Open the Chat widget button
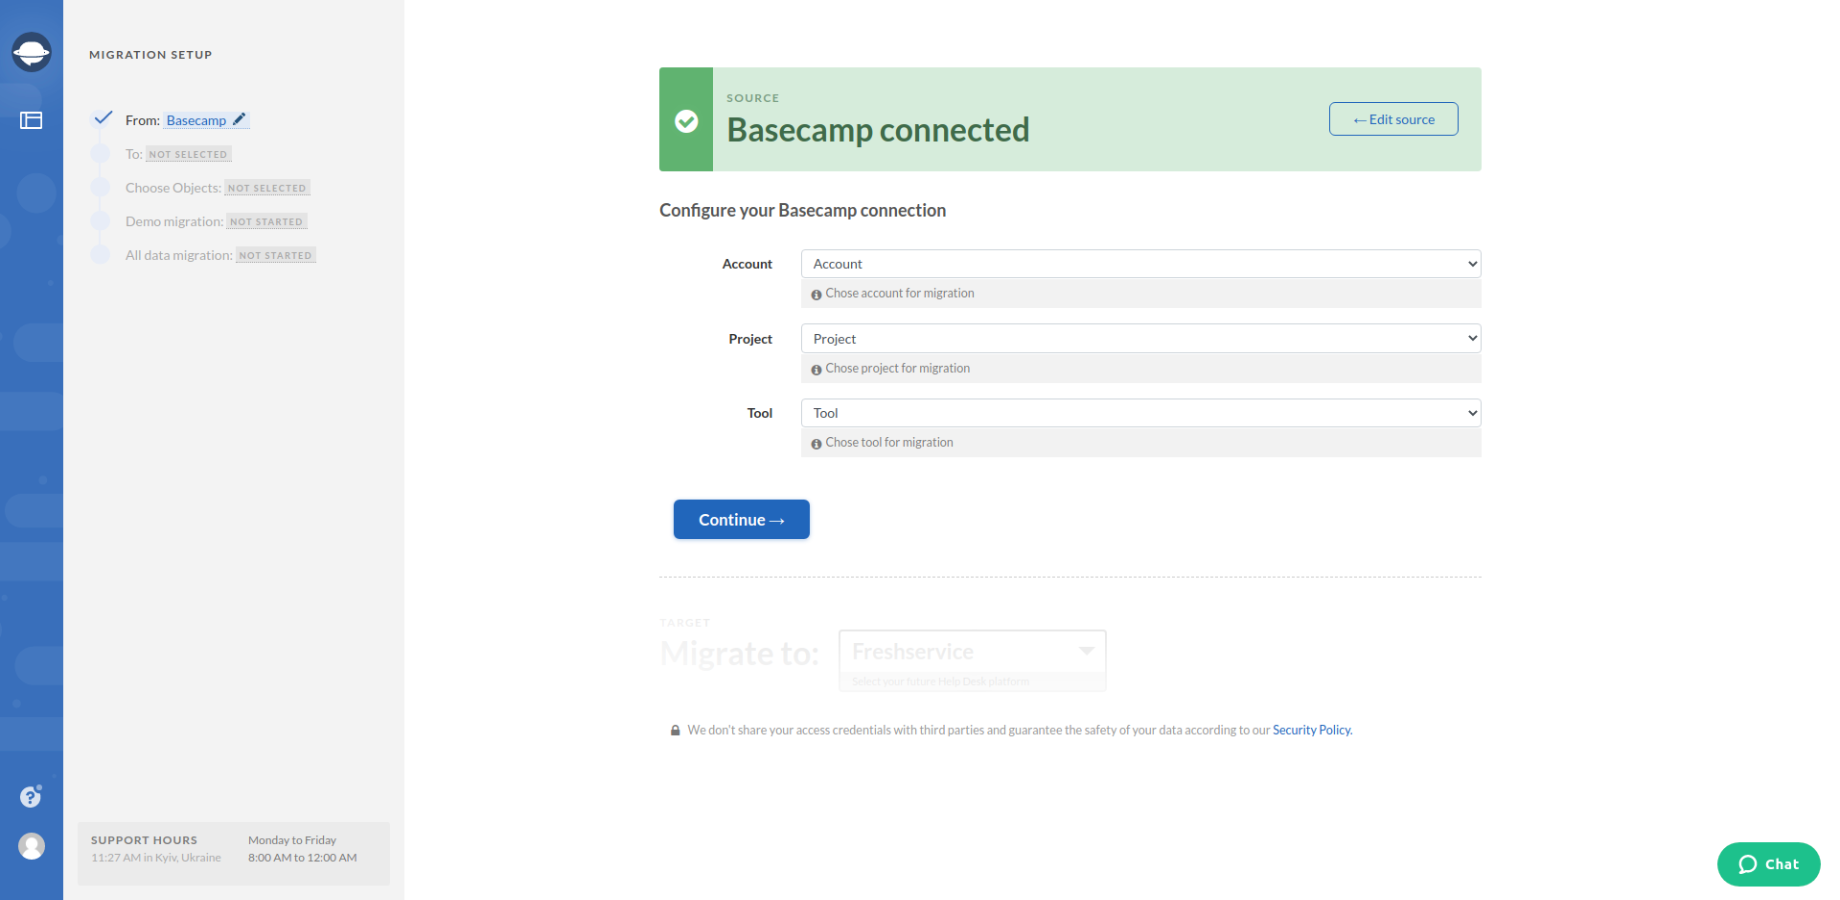 pyautogui.click(x=1768, y=864)
